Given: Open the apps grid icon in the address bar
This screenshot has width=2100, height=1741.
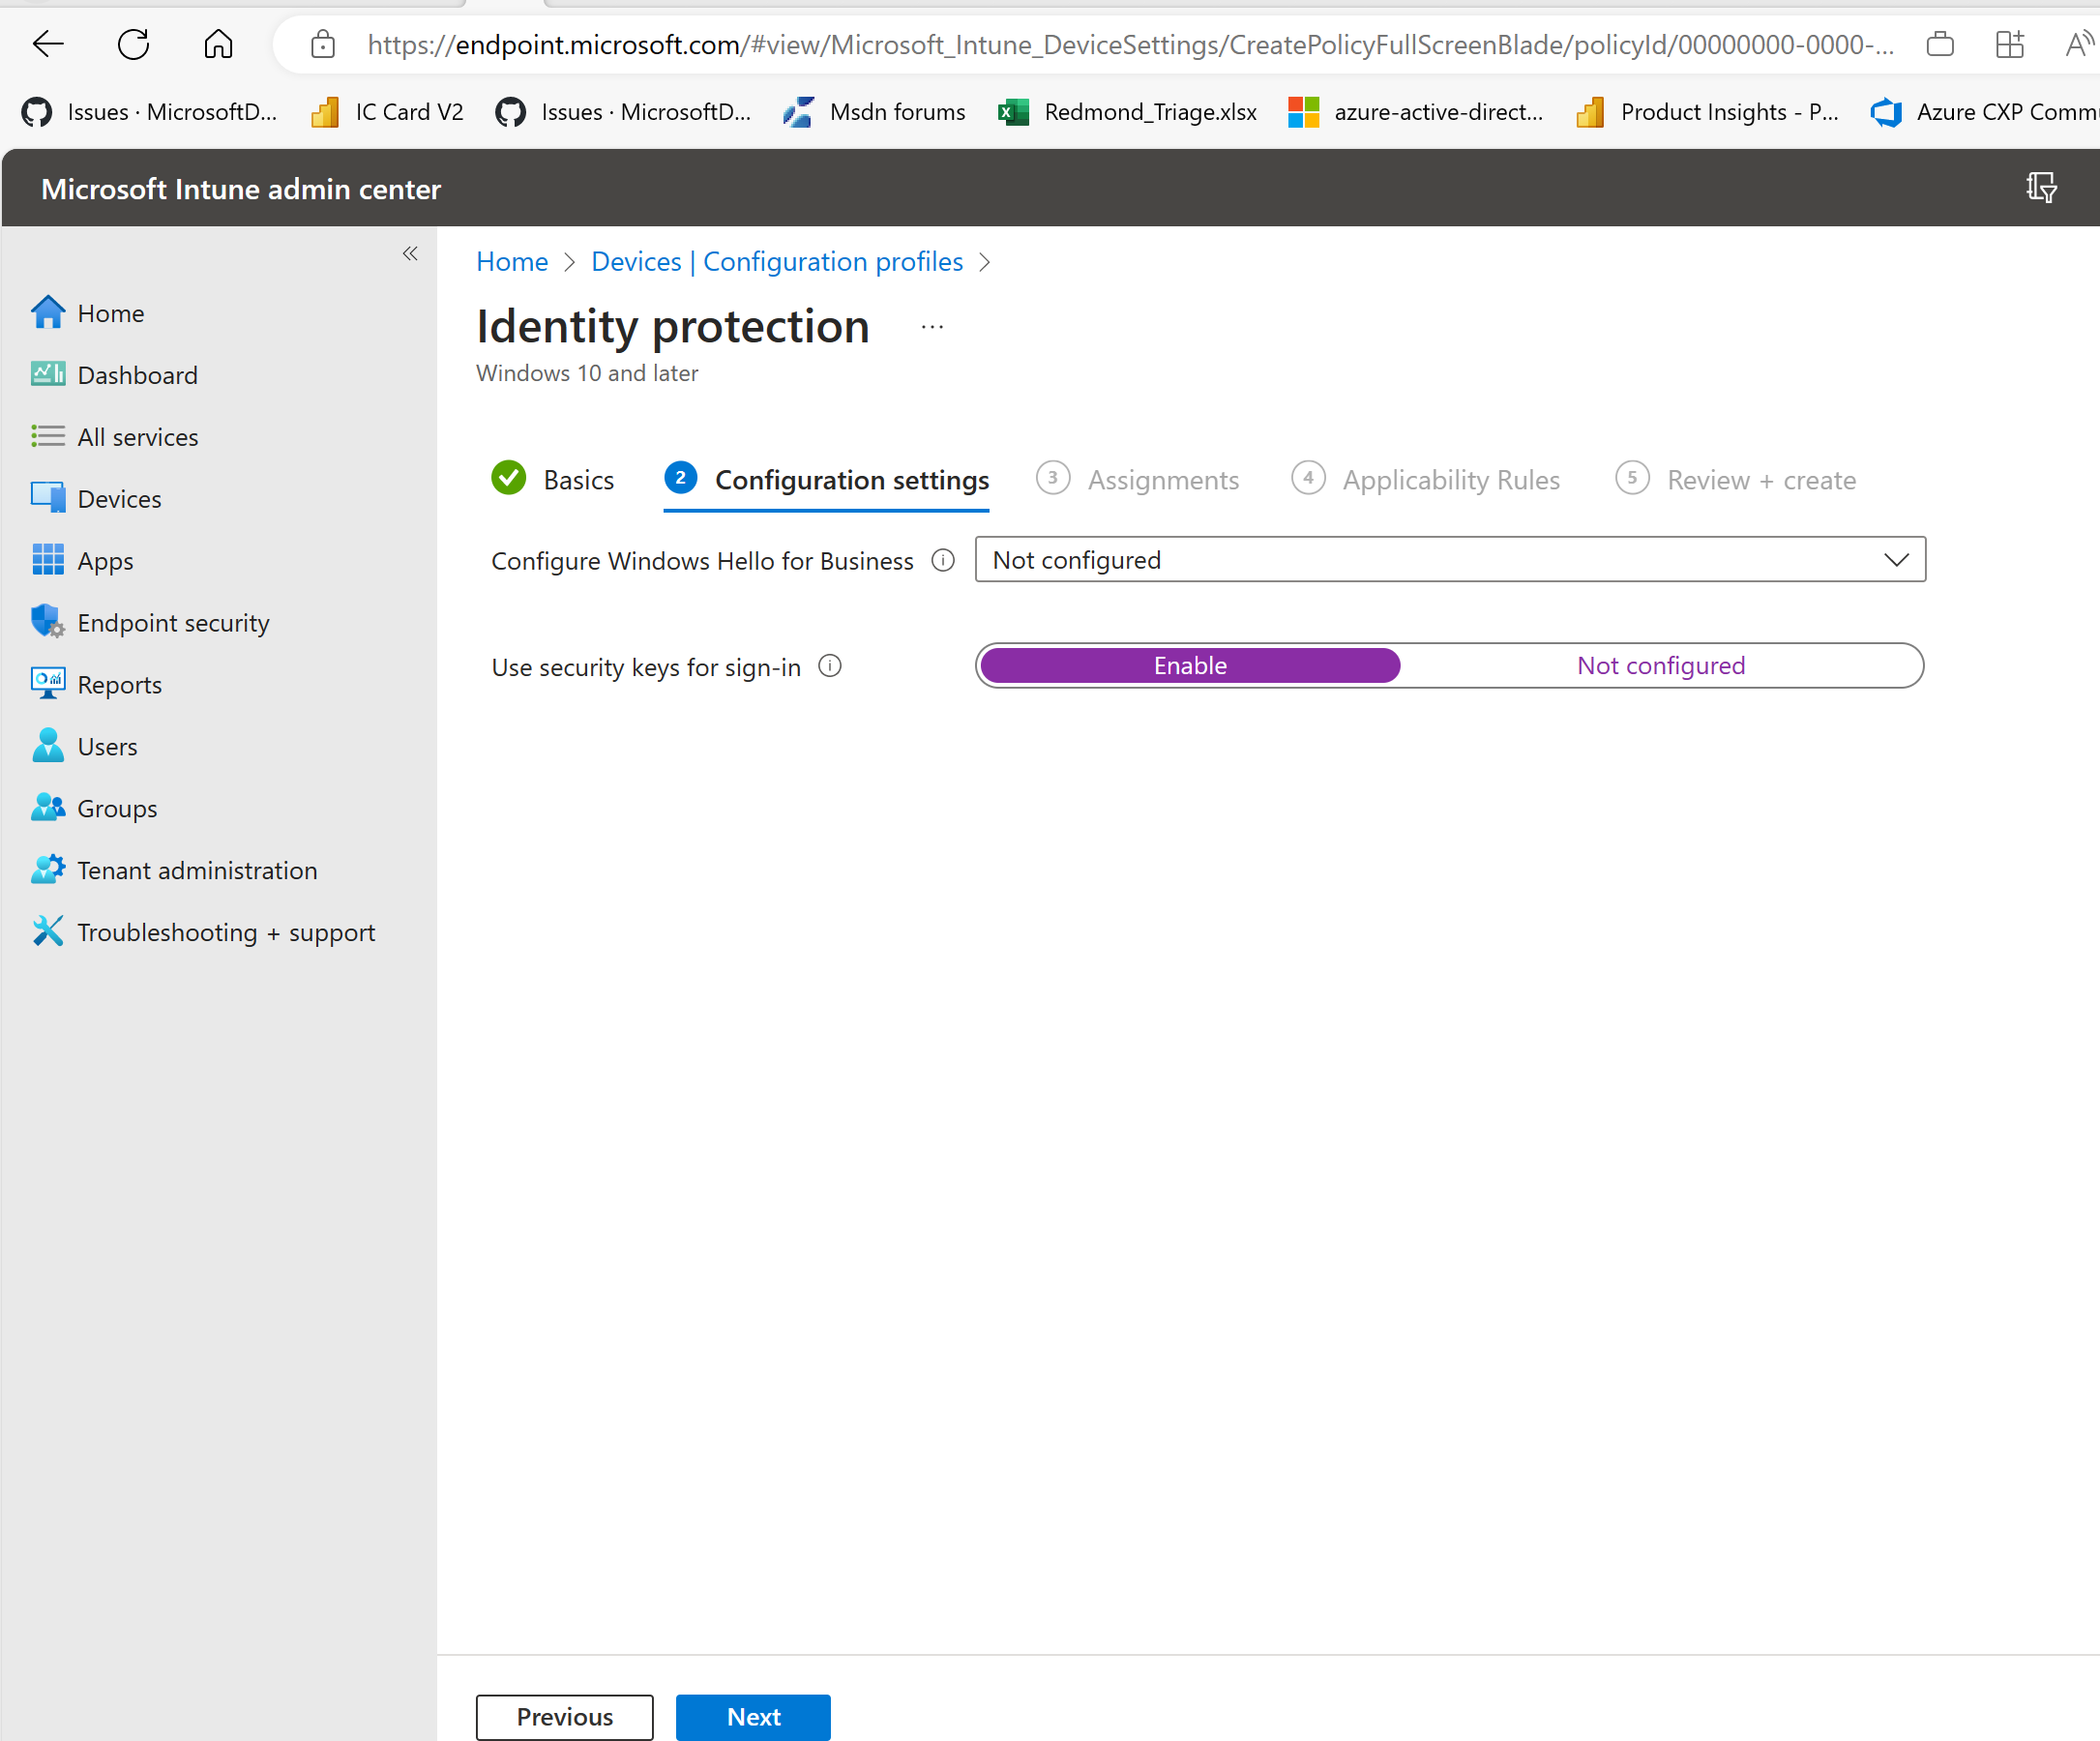Looking at the screenshot, I should (x=2009, y=44).
